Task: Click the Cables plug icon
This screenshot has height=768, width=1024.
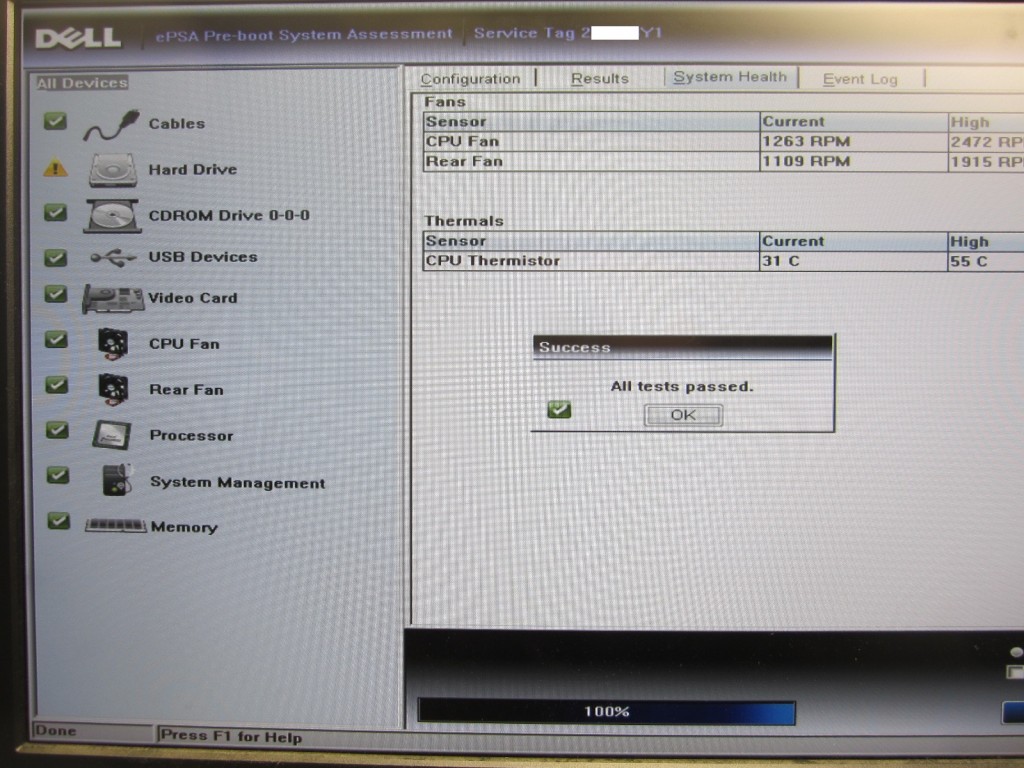Action: click(x=112, y=125)
